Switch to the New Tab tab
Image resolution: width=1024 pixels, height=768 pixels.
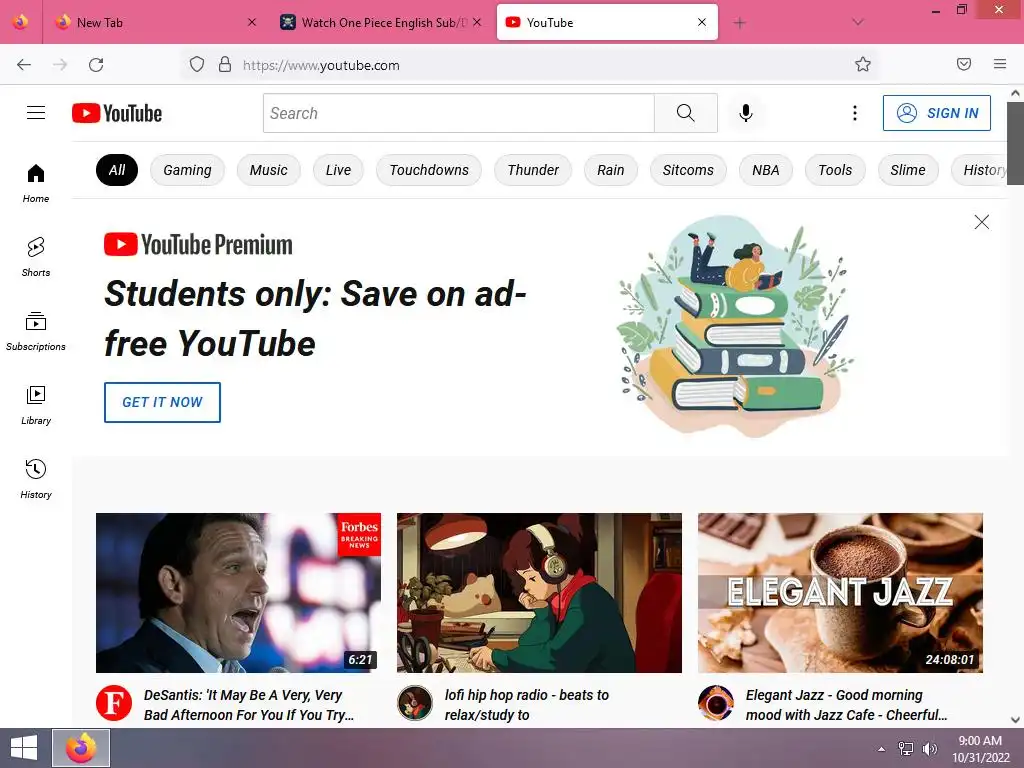[x=155, y=22]
